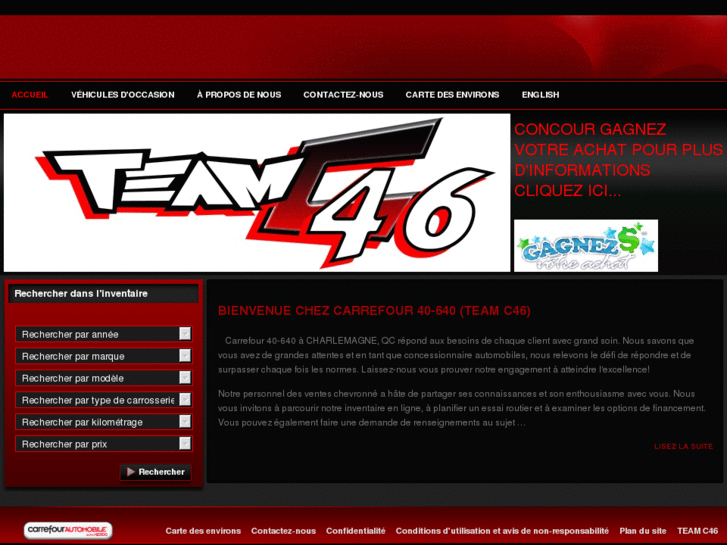The image size is (727, 545).
Task: Switch site language to ENGLISH
Action: (540, 95)
